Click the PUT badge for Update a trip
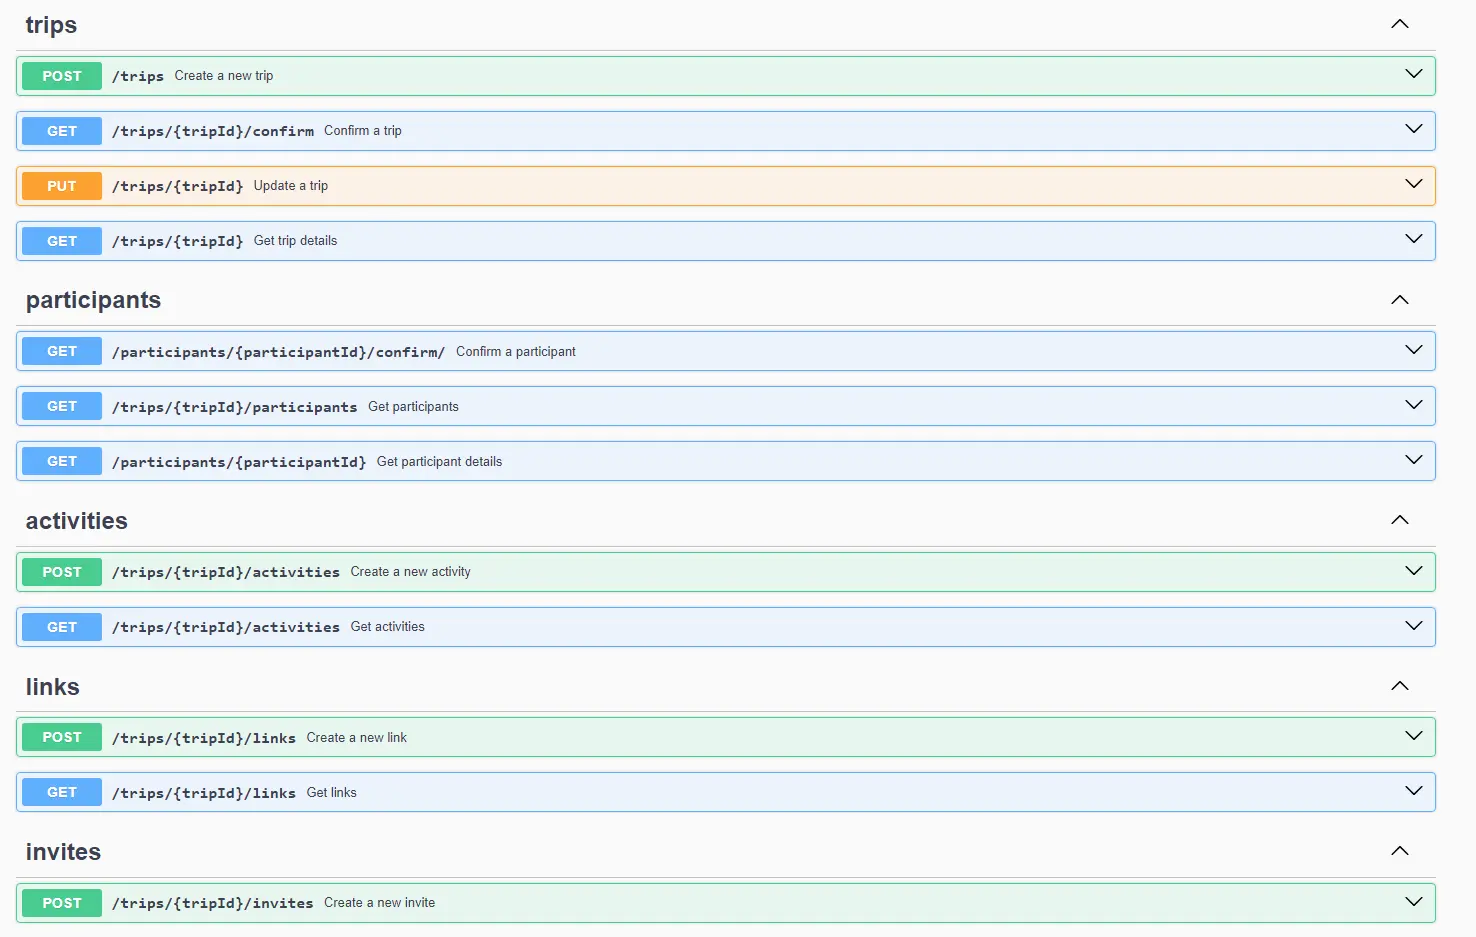 pos(62,186)
